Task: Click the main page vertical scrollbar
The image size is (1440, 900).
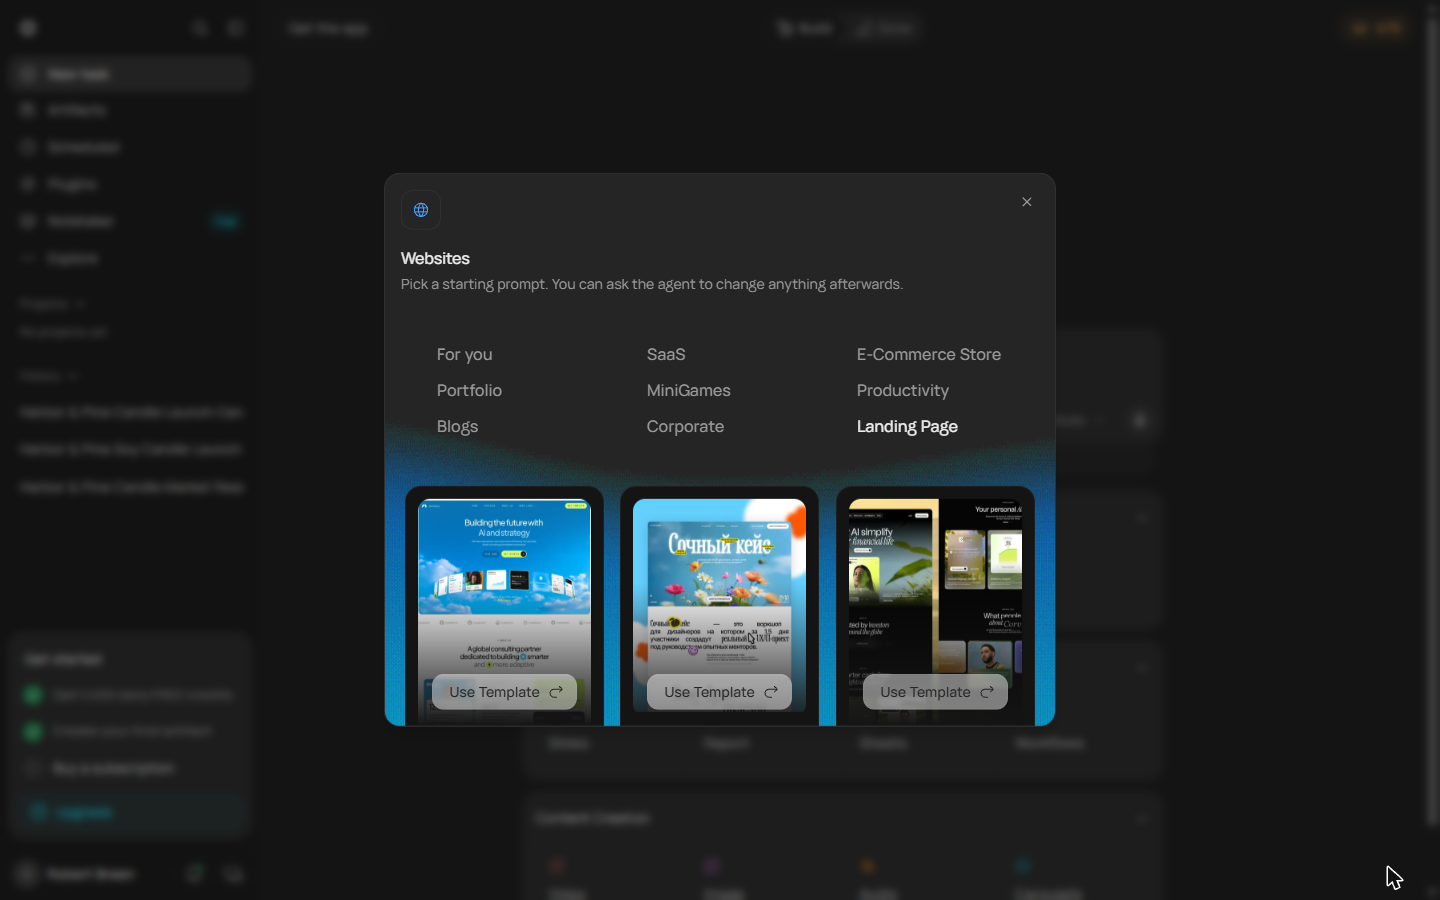Action: [x=1432, y=420]
